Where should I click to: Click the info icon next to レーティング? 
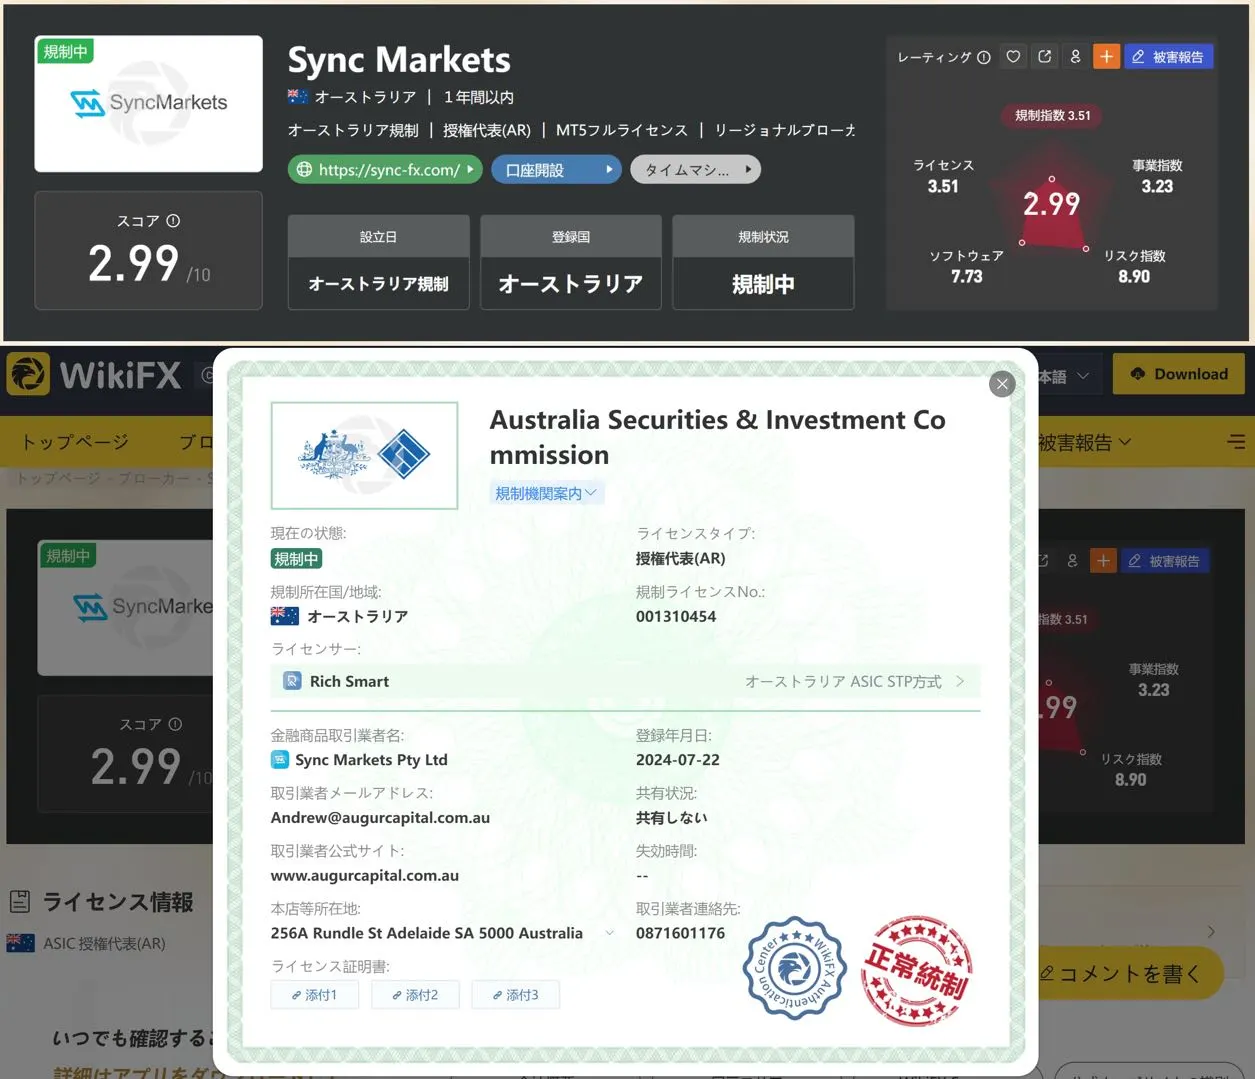tap(984, 58)
